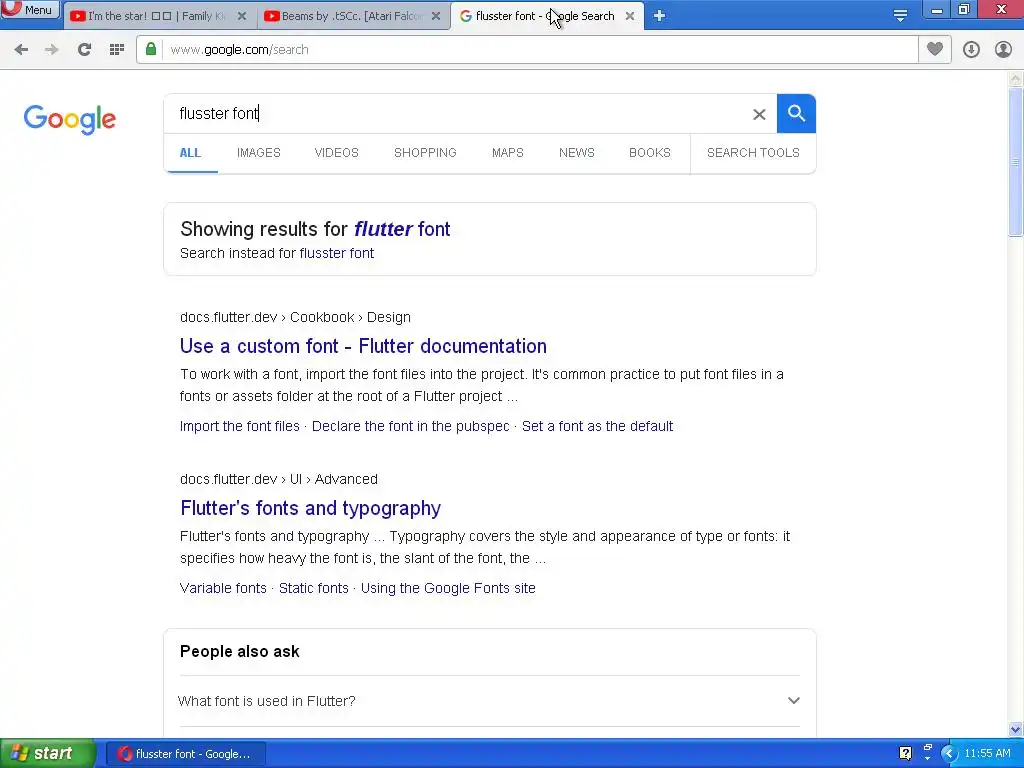Open the Opera Menu button
The width and height of the screenshot is (1024, 768).
click(x=30, y=9)
